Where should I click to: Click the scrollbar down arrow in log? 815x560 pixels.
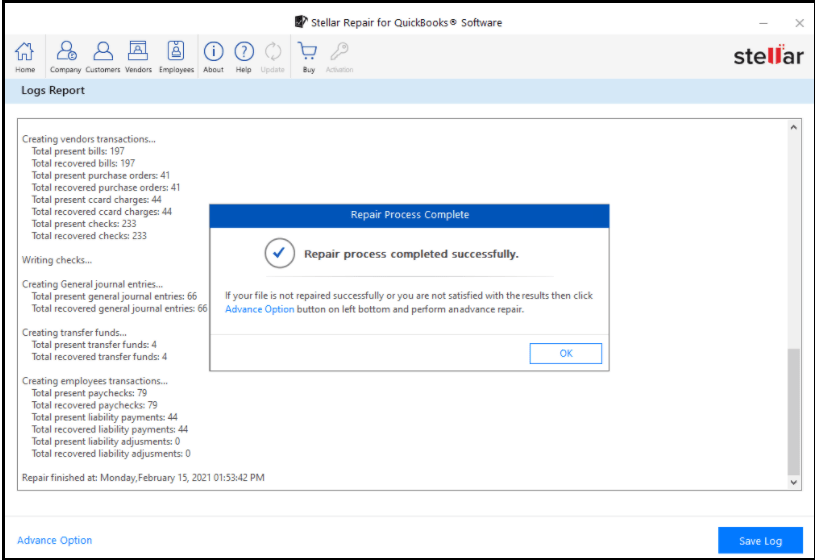pos(795,483)
